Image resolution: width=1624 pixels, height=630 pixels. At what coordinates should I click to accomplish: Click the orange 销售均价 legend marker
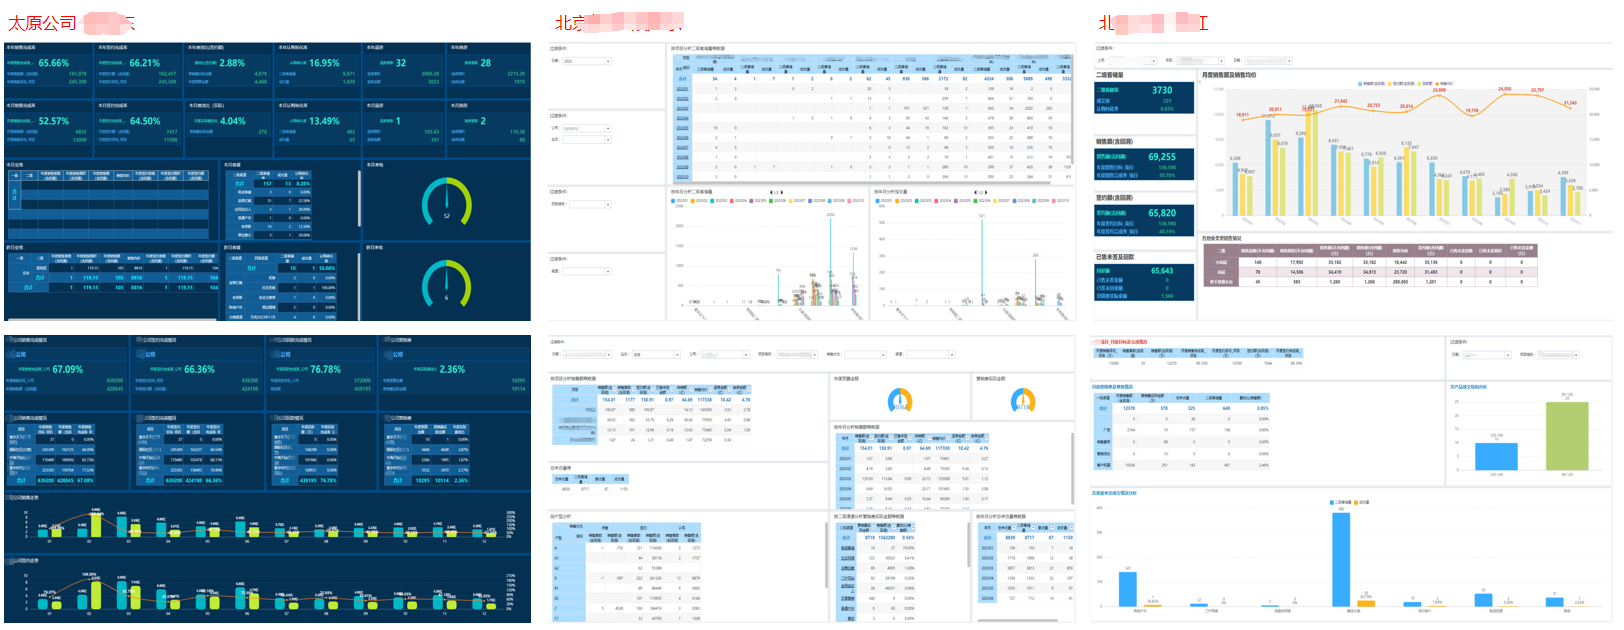[1437, 84]
